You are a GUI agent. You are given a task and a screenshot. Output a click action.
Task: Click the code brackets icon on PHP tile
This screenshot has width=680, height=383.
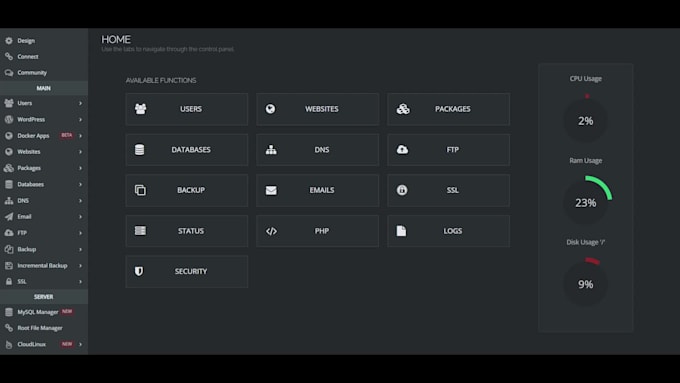(271, 231)
